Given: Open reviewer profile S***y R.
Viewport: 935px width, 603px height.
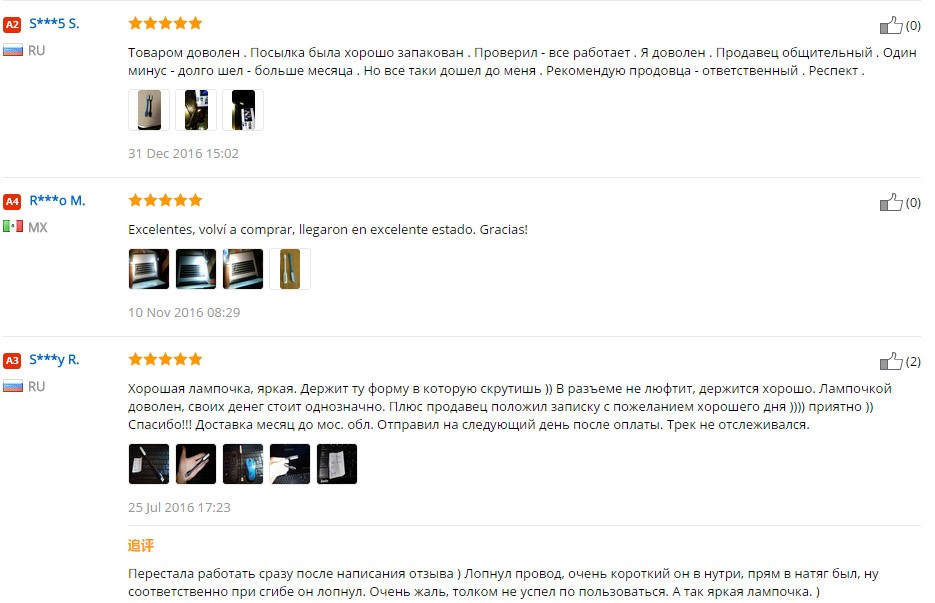Looking at the screenshot, I should [x=54, y=360].
